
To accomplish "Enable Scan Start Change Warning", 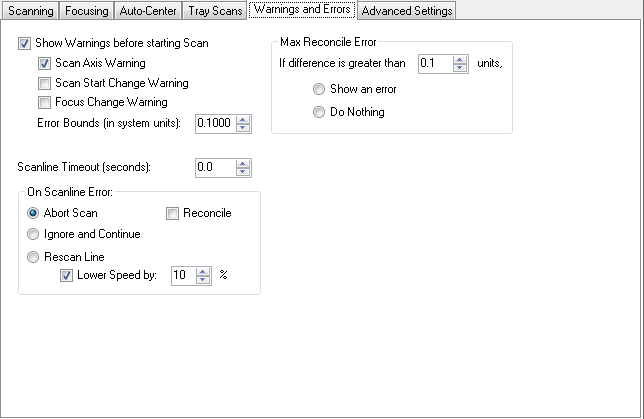I will 44,83.
